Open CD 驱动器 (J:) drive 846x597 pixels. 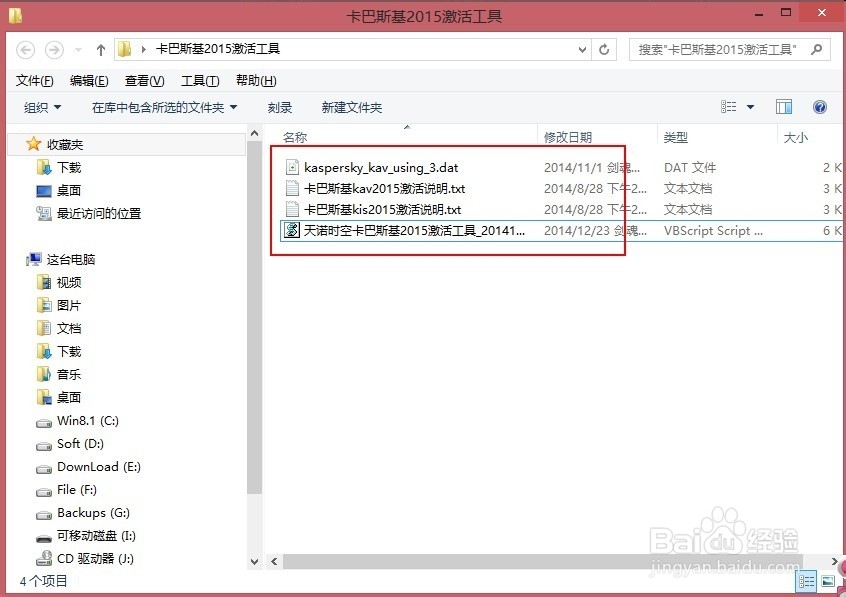pyautogui.click(x=95, y=559)
